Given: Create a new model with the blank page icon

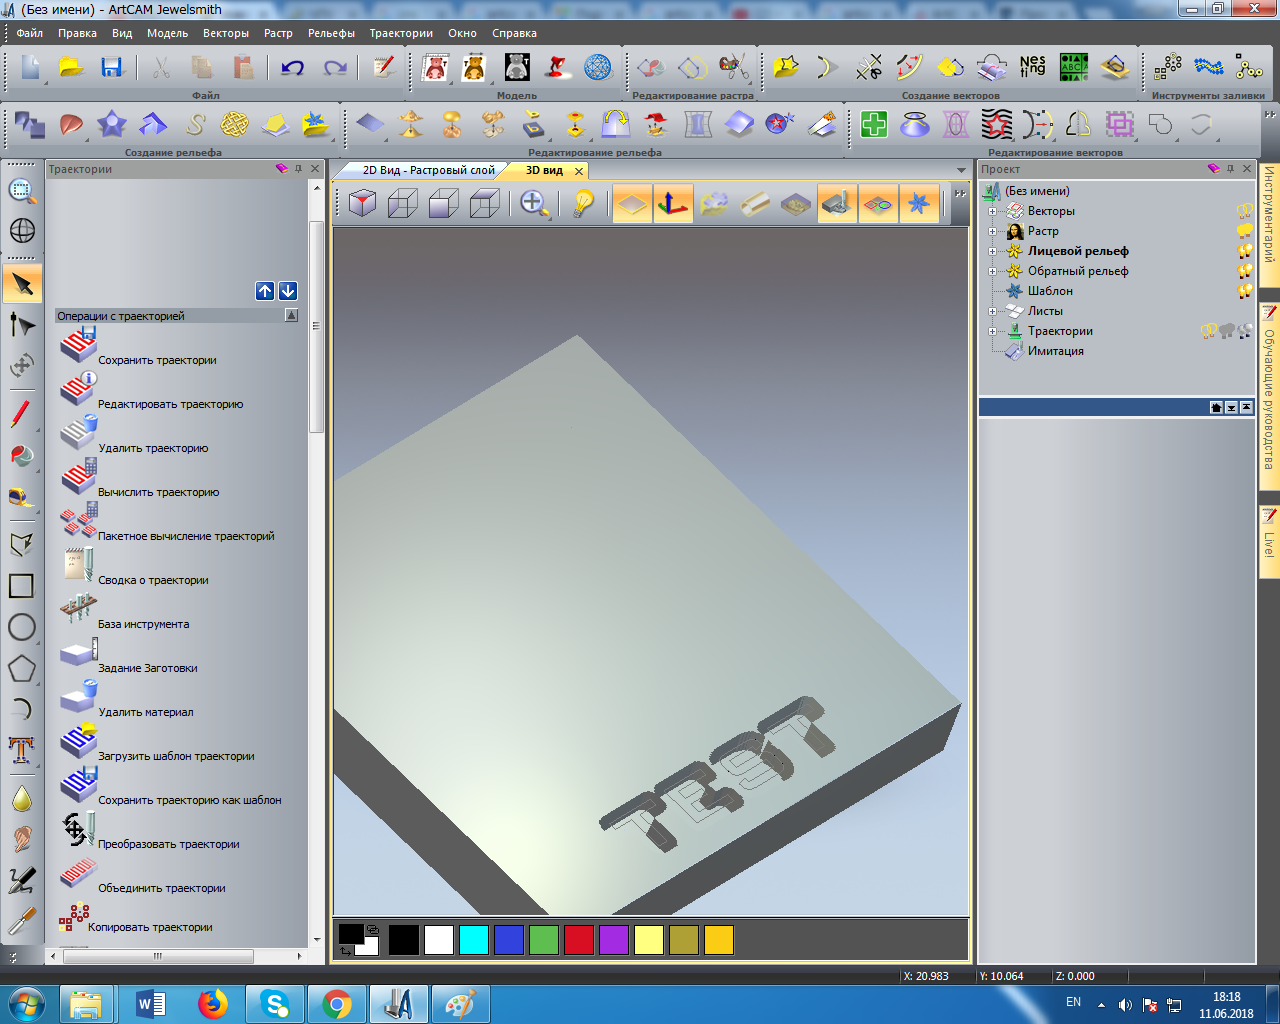Looking at the screenshot, I should (x=30, y=68).
